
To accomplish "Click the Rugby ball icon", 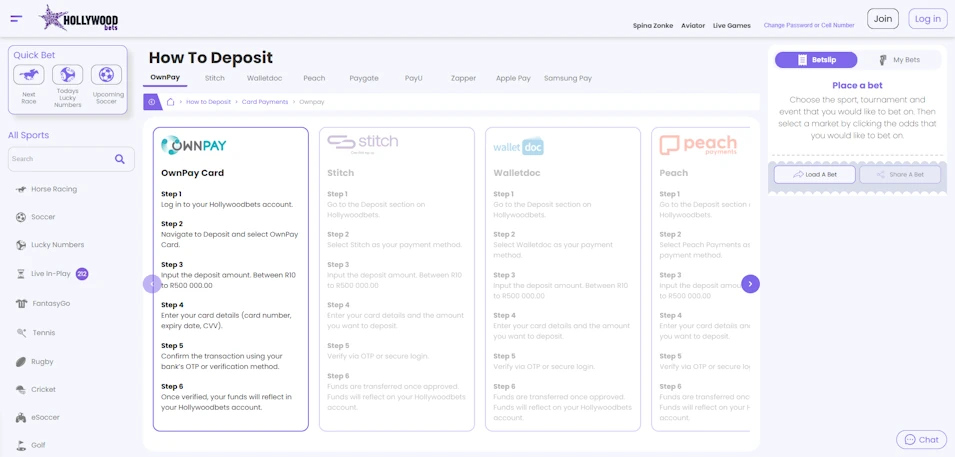I will coord(21,362).
